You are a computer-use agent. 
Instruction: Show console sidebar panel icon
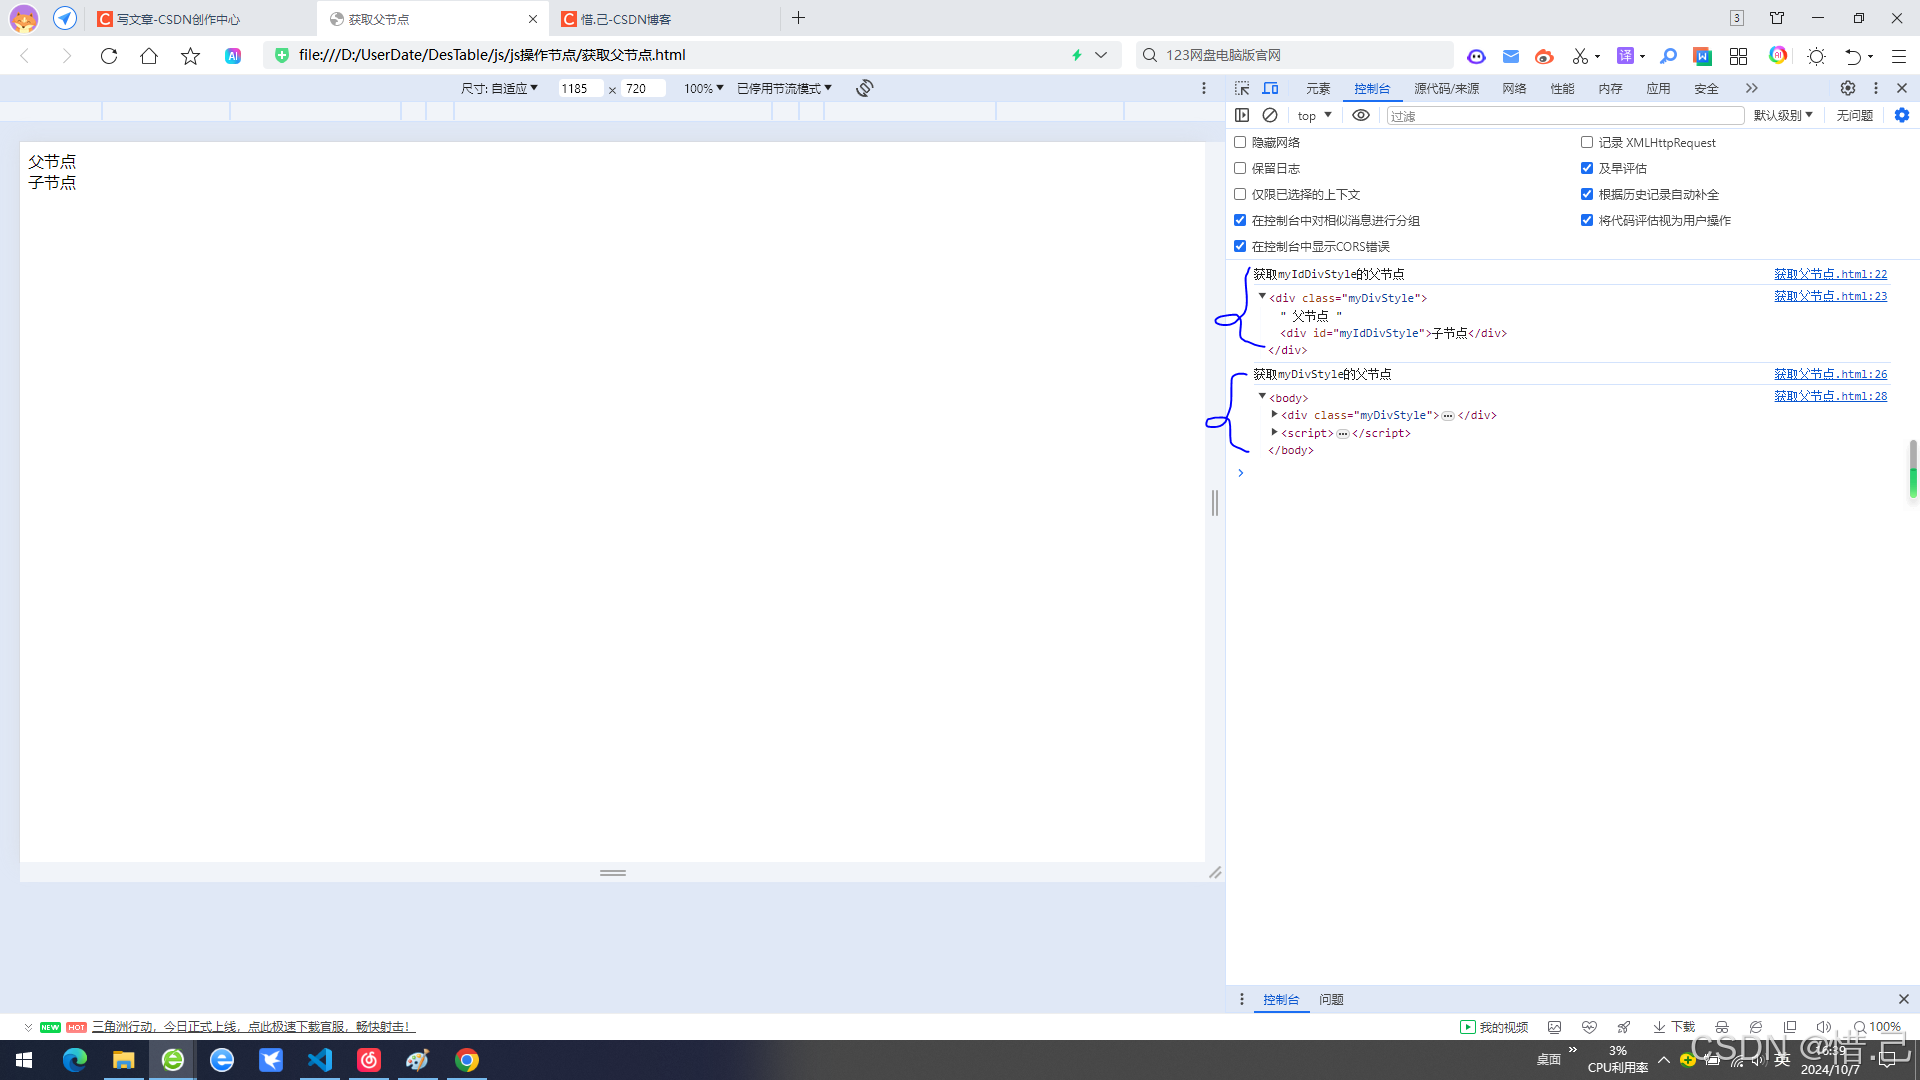coord(1242,115)
